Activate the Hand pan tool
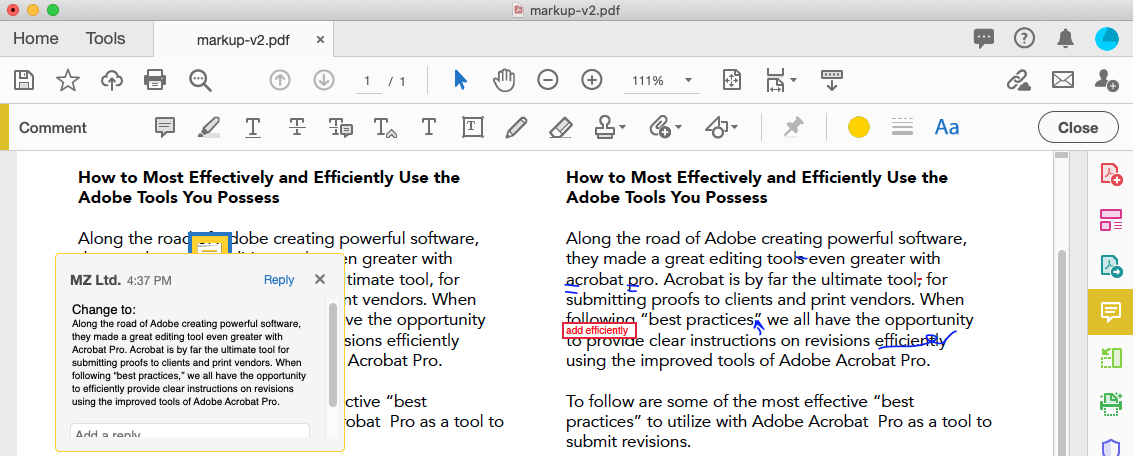Image resolution: width=1133 pixels, height=456 pixels. click(x=504, y=80)
